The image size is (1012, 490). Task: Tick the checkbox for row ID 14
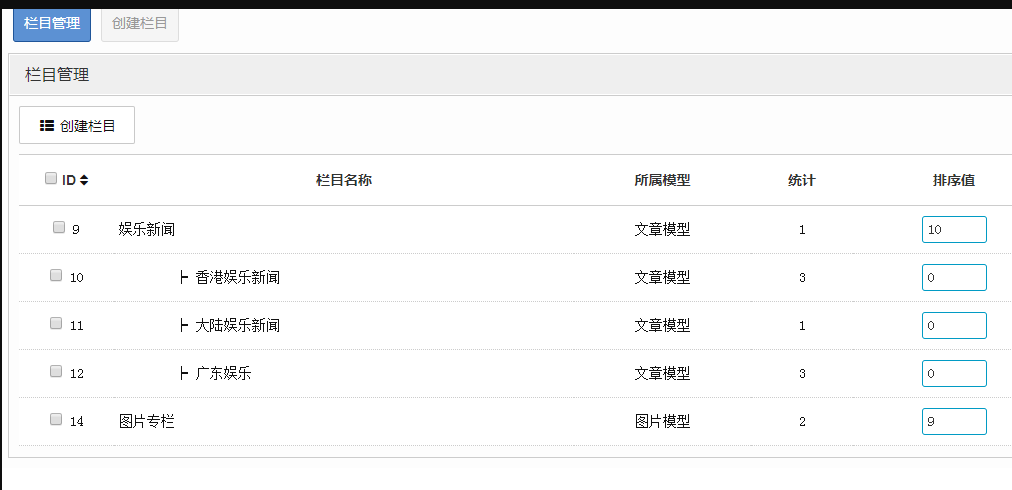pyautogui.click(x=56, y=419)
